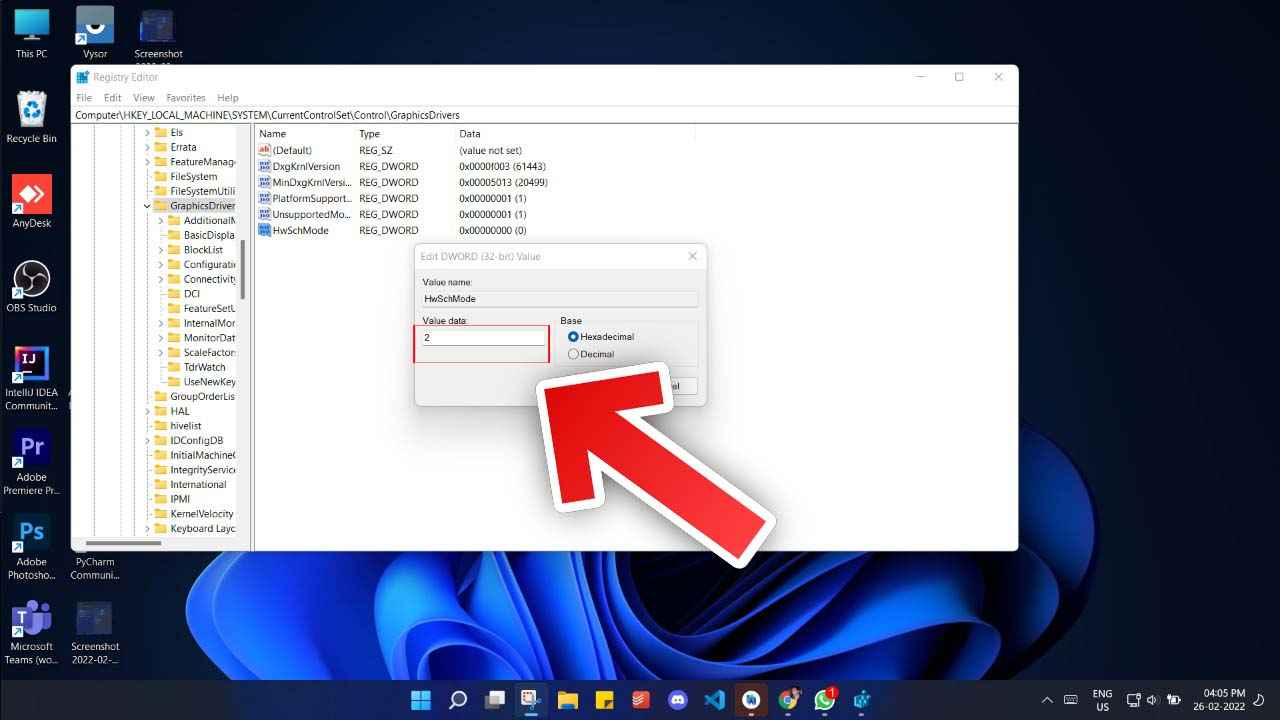Open the Microsoft Teams desktop shortcut
This screenshot has height=720, width=1280.
[32, 632]
